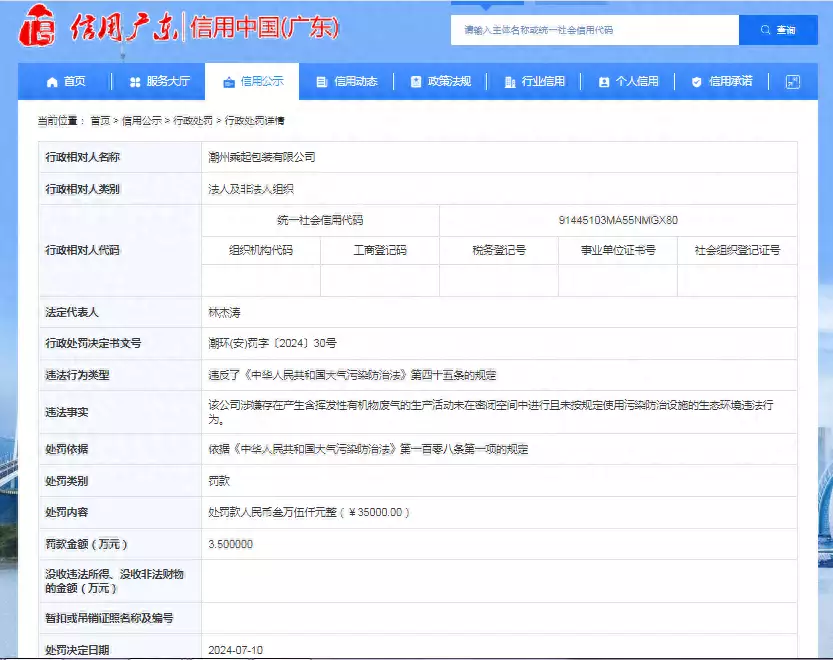Click the document icon beside 信用动态
This screenshot has height=660, width=833.
pos(322,82)
